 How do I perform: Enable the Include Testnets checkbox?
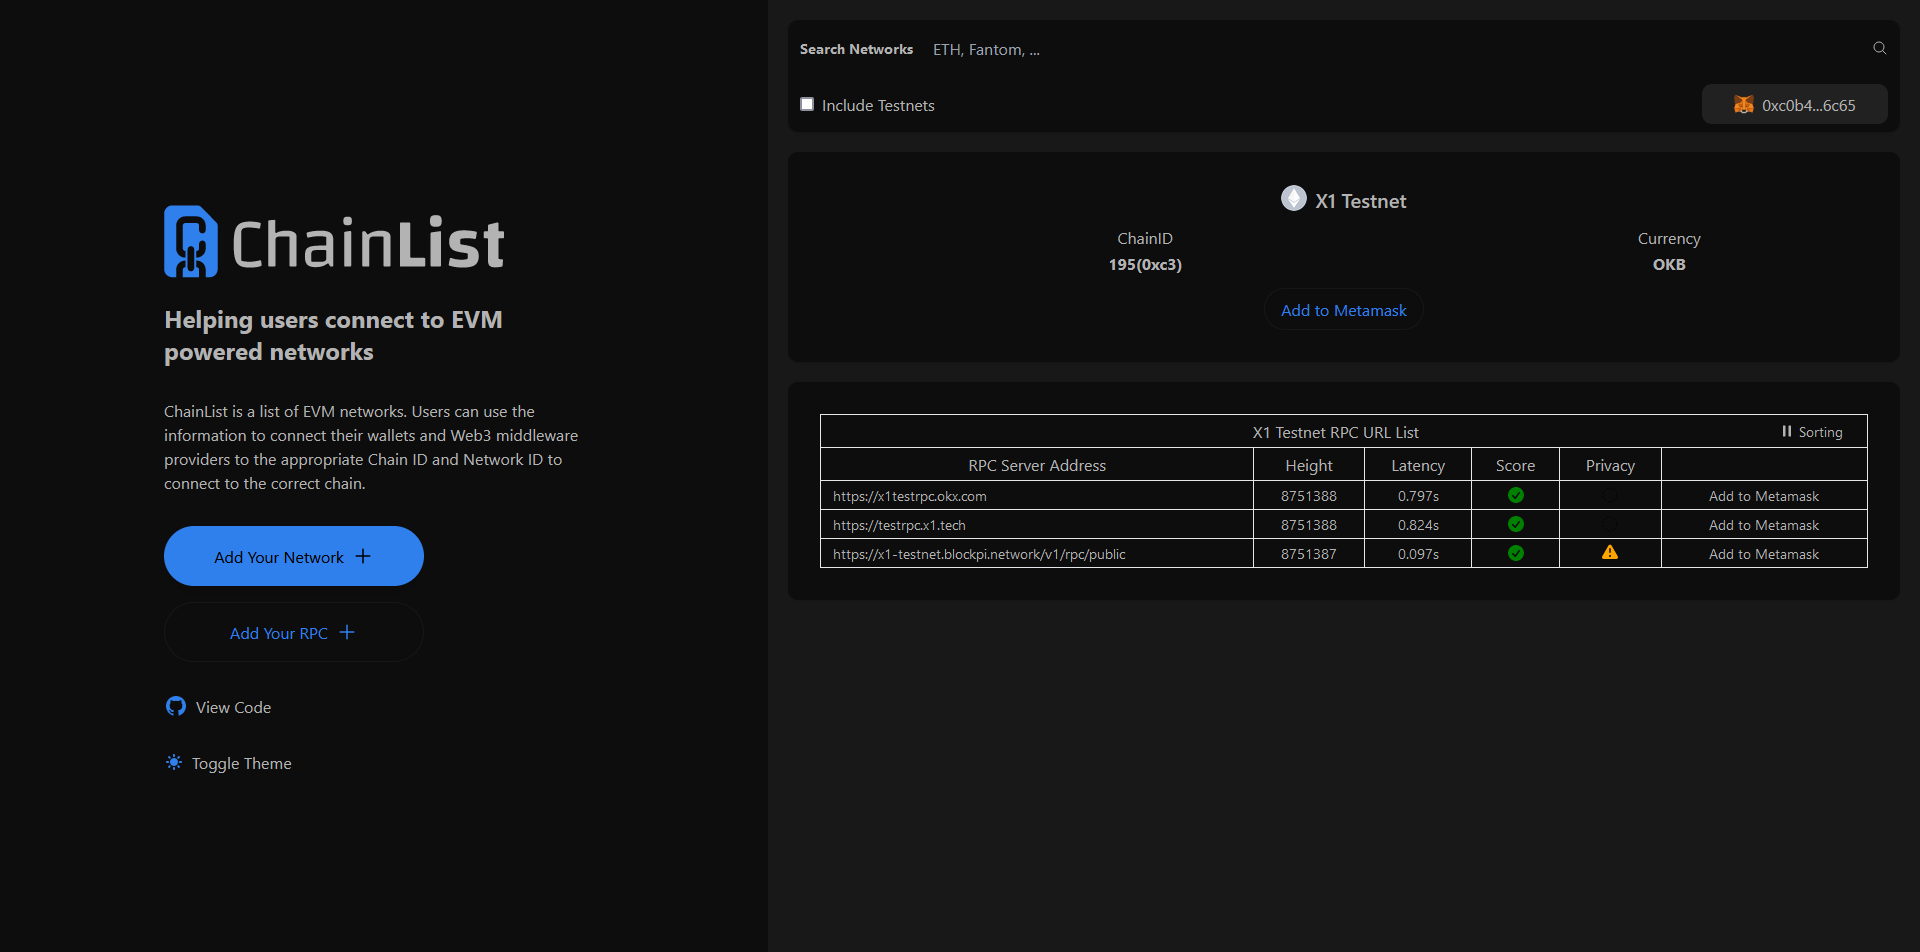pos(807,104)
